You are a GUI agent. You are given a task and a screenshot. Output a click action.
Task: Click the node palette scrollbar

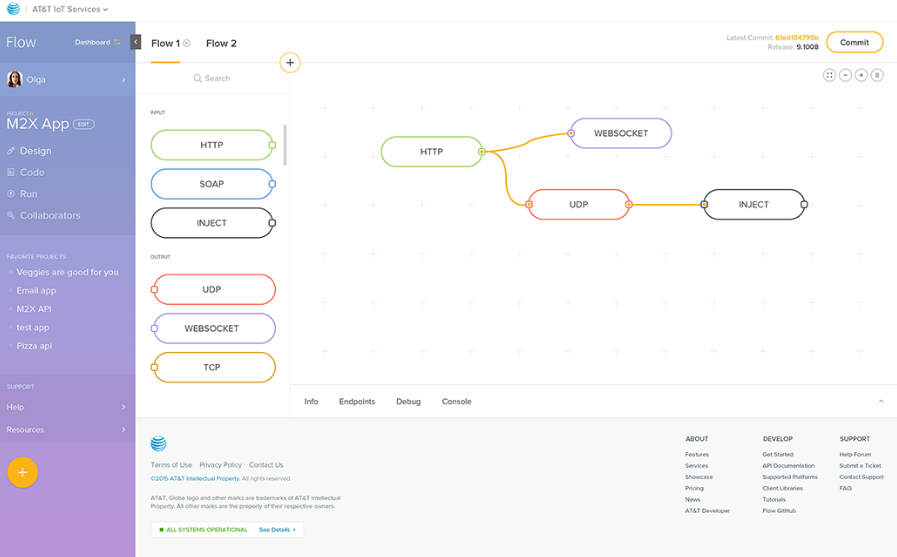point(285,145)
